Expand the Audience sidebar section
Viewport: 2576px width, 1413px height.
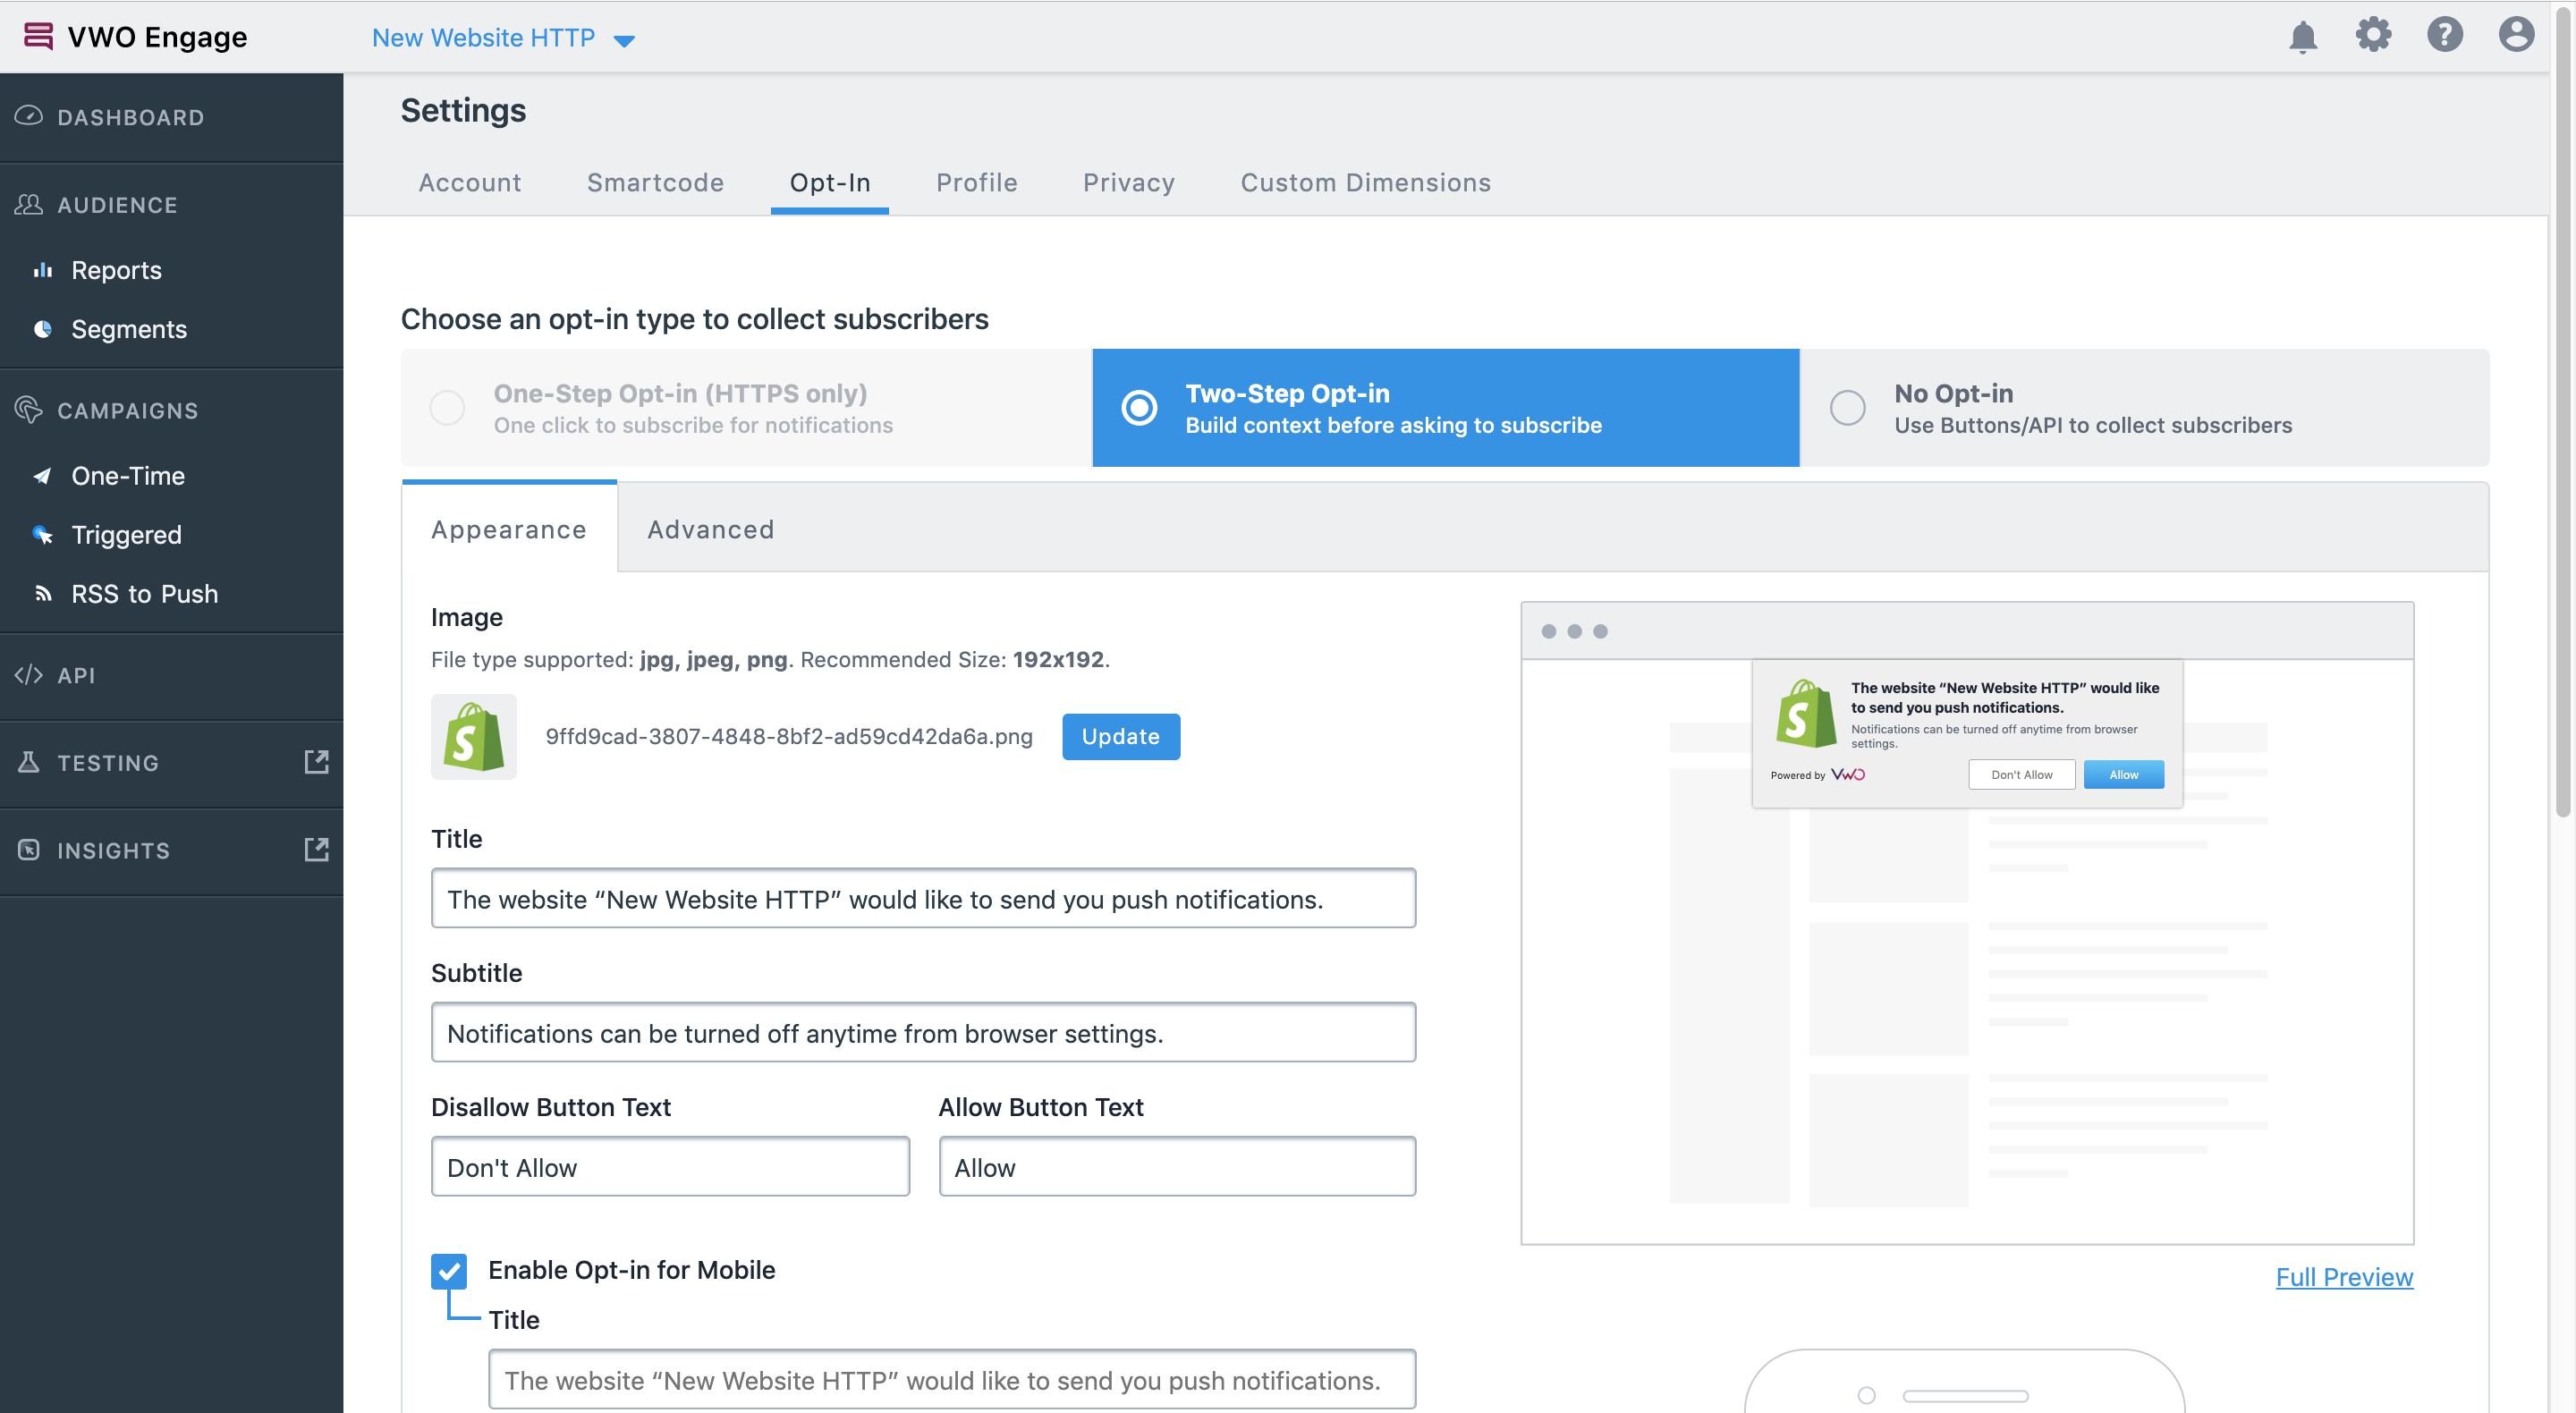[117, 204]
